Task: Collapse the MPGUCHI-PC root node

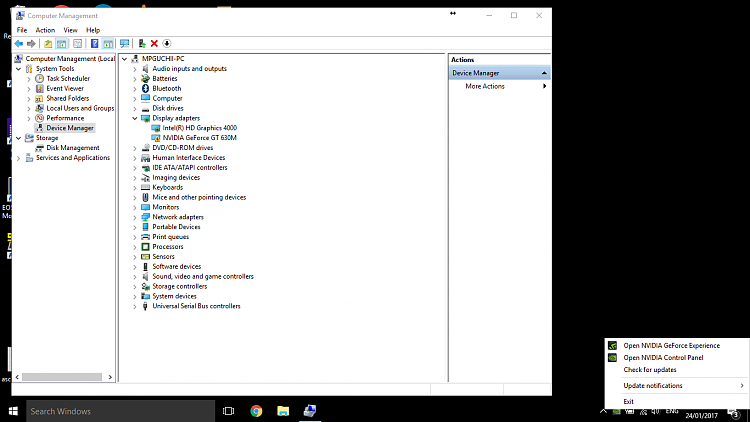Action: pyautogui.click(x=124, y=59)
